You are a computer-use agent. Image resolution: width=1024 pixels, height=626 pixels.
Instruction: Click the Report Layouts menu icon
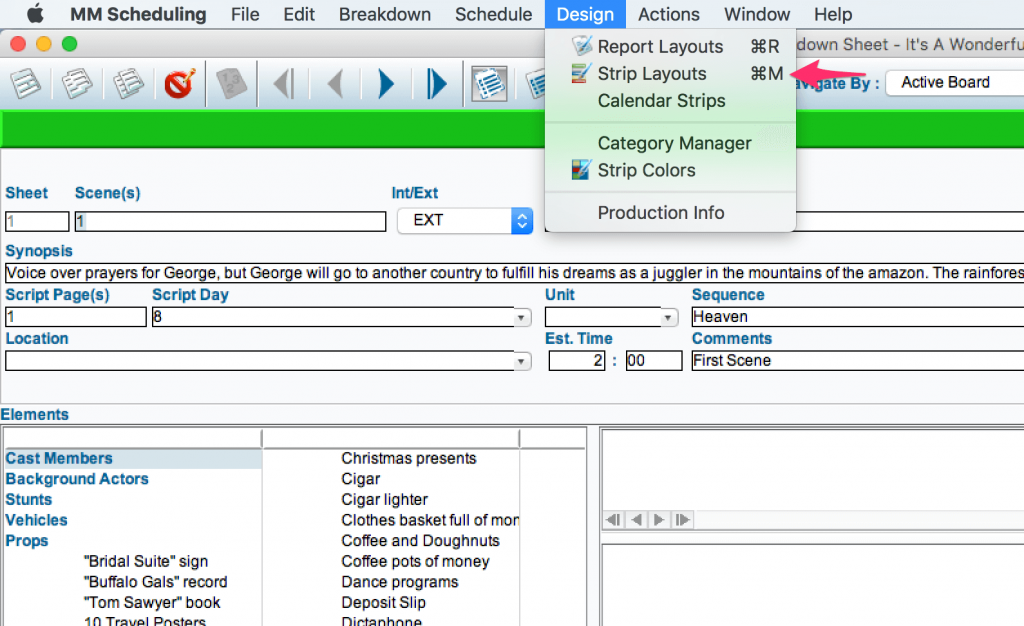point(582,46)
